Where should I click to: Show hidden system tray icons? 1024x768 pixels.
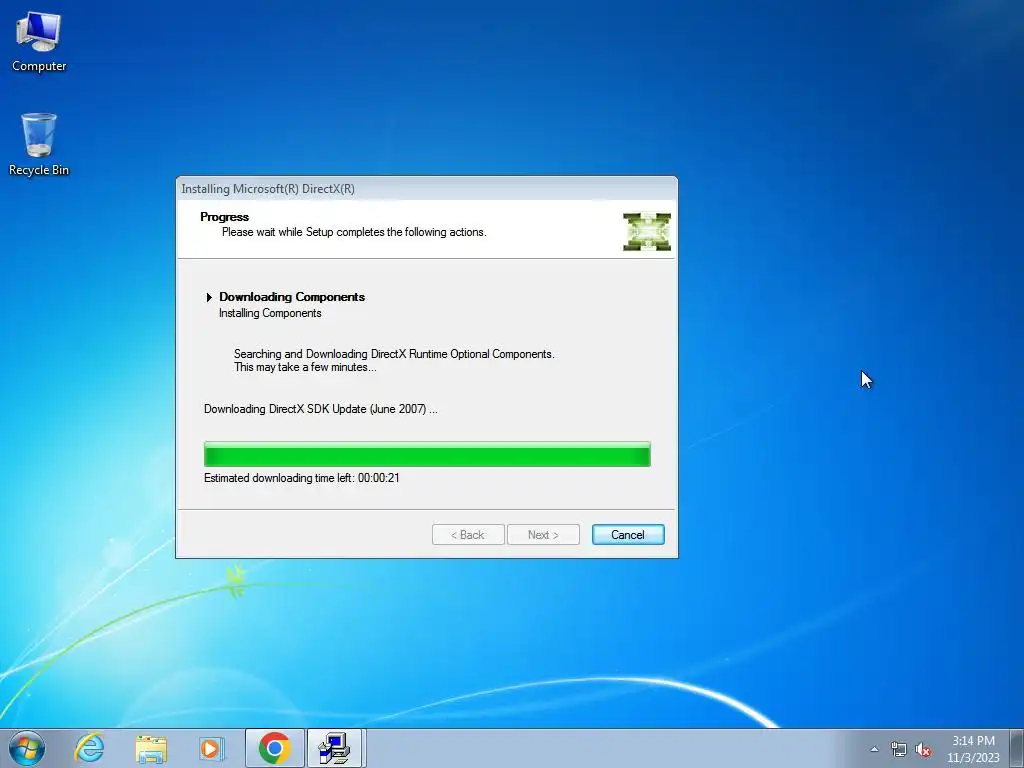874,749
